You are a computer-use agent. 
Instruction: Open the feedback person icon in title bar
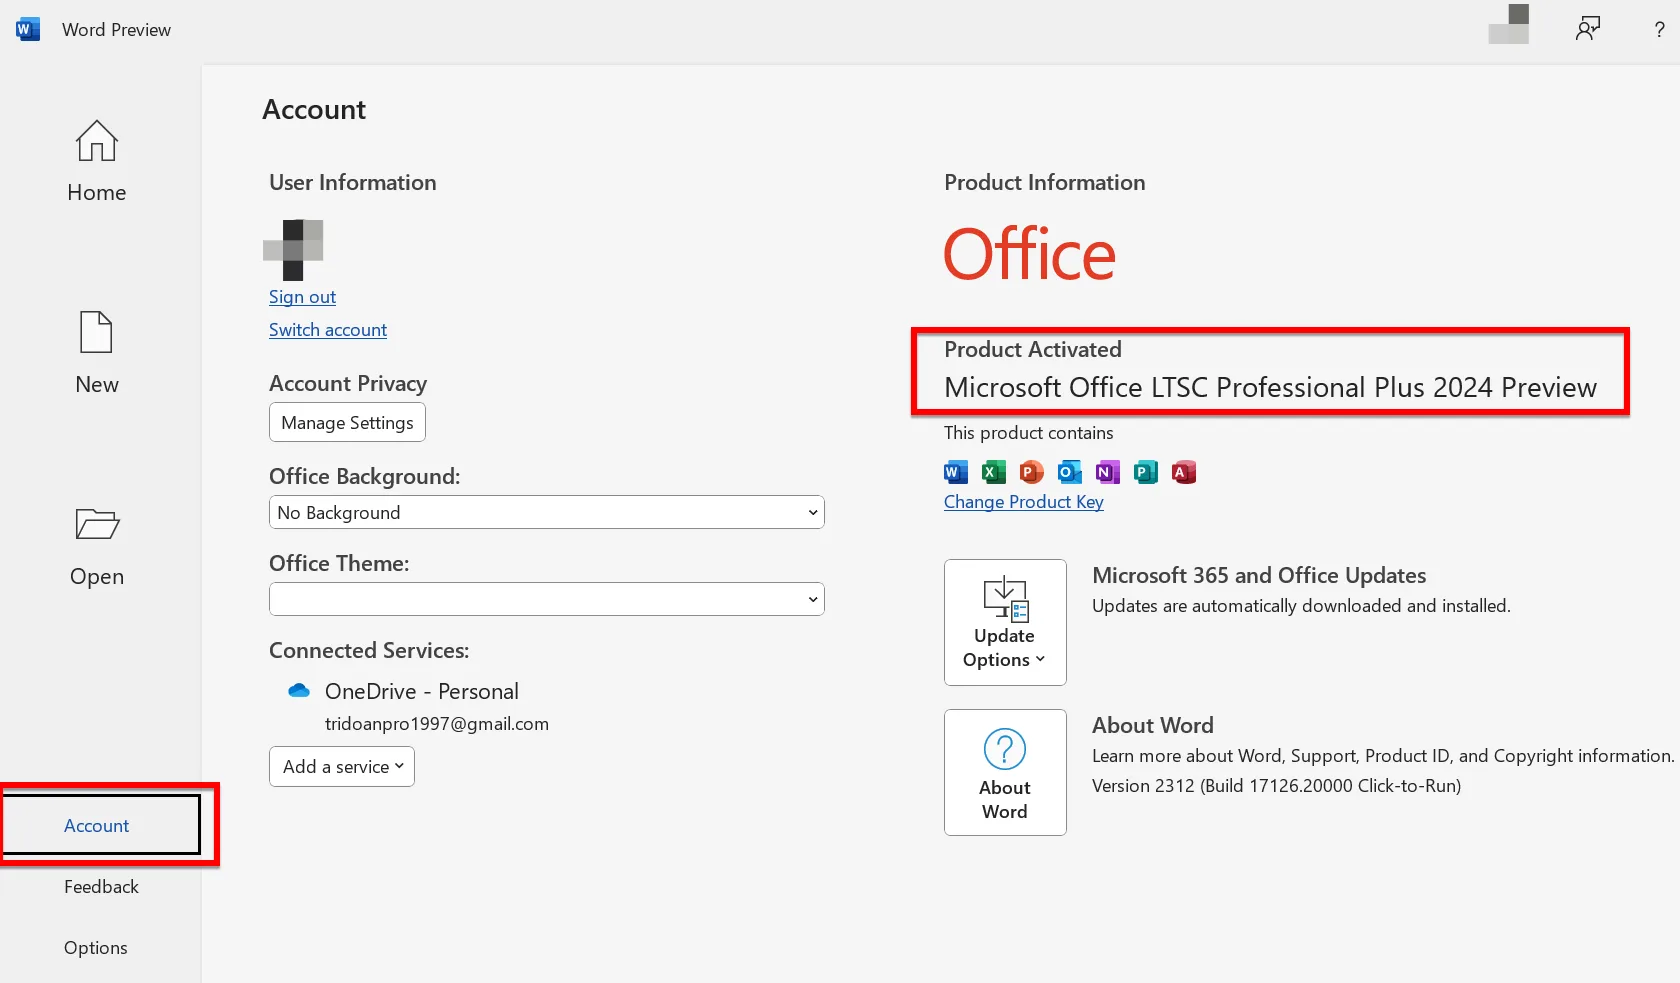1588,29
